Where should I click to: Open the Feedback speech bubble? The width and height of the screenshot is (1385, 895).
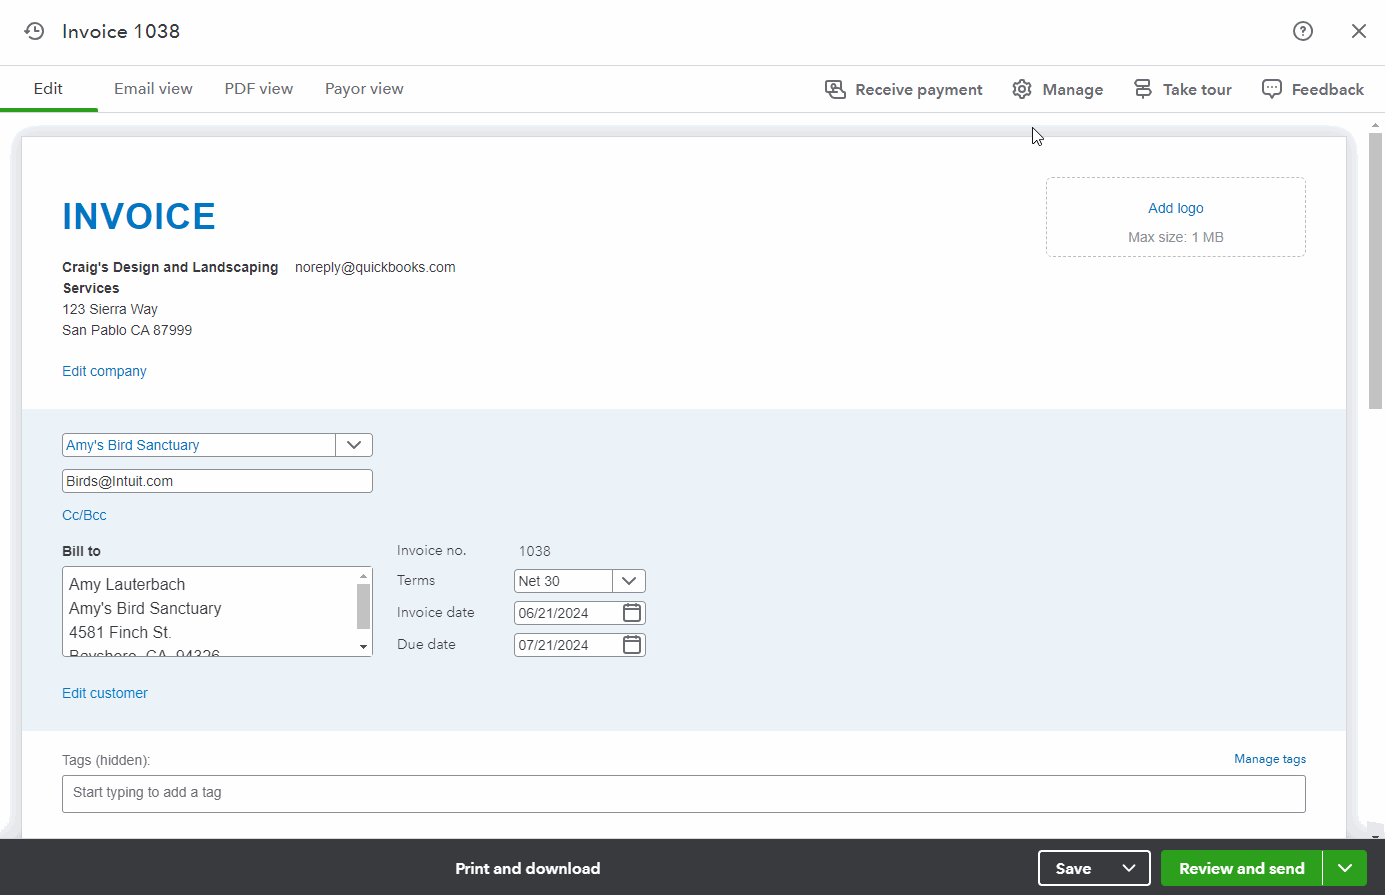[x=1271, y=89]
